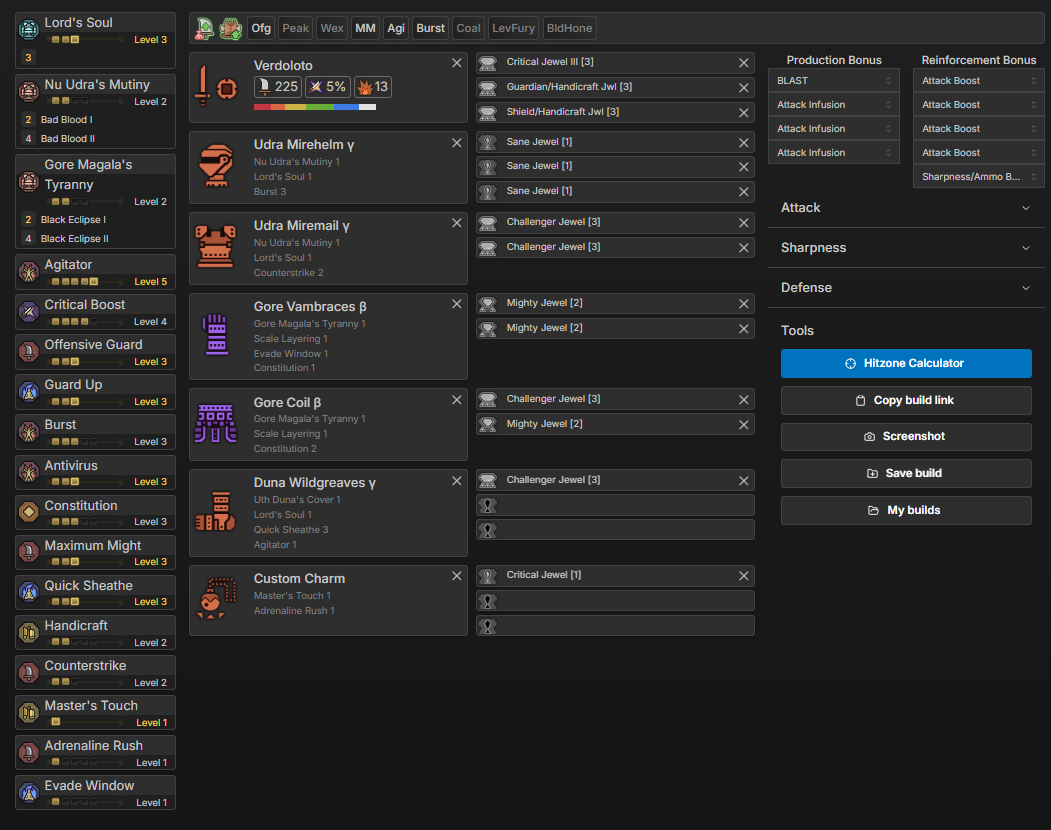Click the Offensive Guard skill icon
The width and height of the screenshot is (1051, 830).
click(x=28, y=351)
